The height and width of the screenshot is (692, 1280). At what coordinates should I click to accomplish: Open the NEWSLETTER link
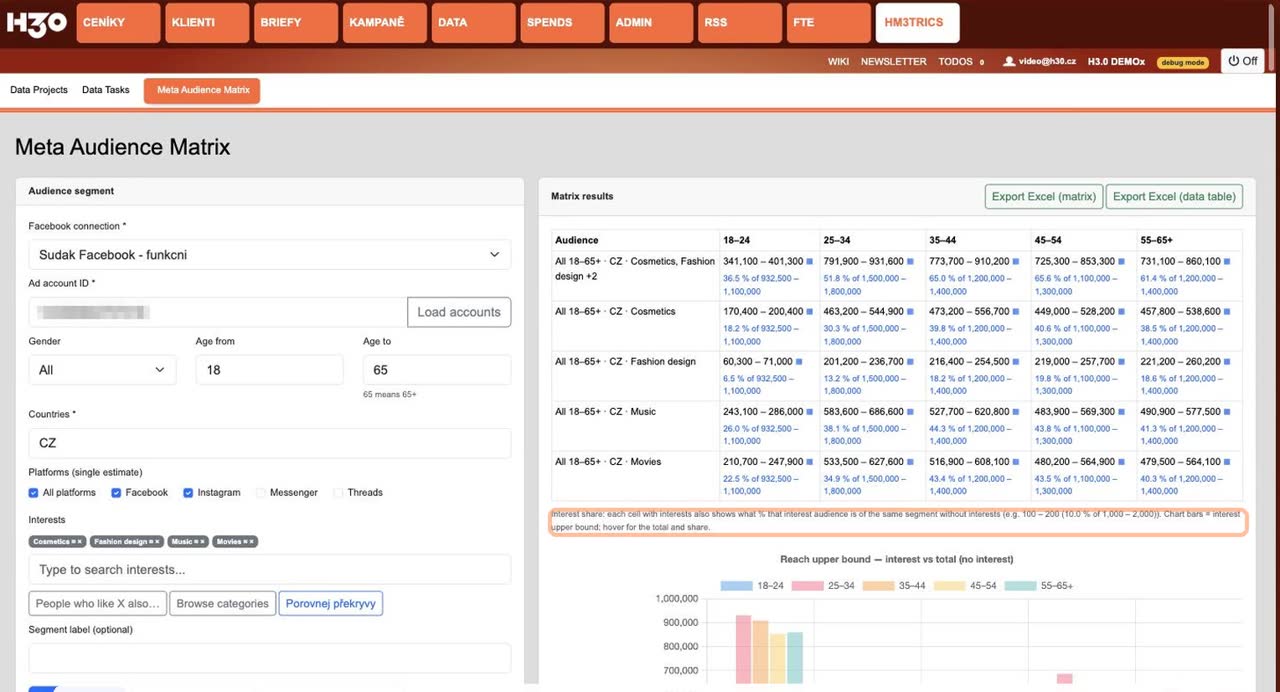[x=894, y=62]
